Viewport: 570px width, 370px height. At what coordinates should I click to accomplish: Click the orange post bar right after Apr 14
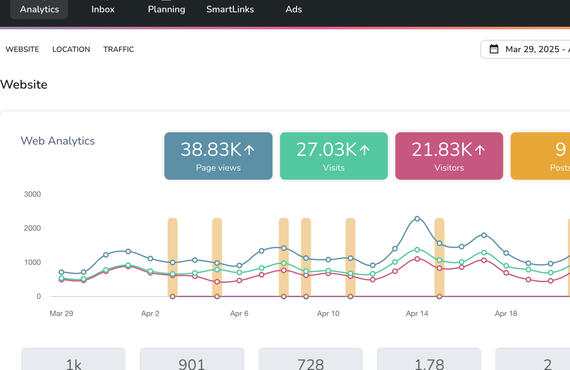(x=439, y=257)
